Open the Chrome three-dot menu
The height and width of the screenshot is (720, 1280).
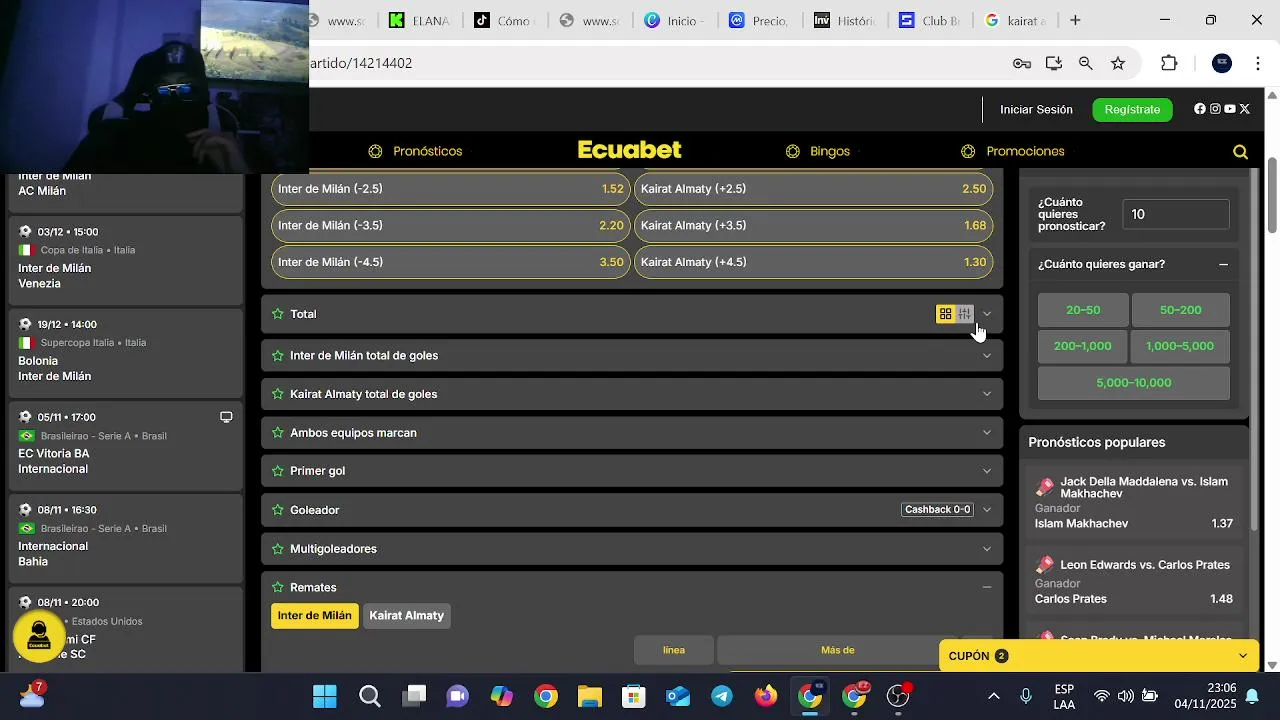point(1258,63)
